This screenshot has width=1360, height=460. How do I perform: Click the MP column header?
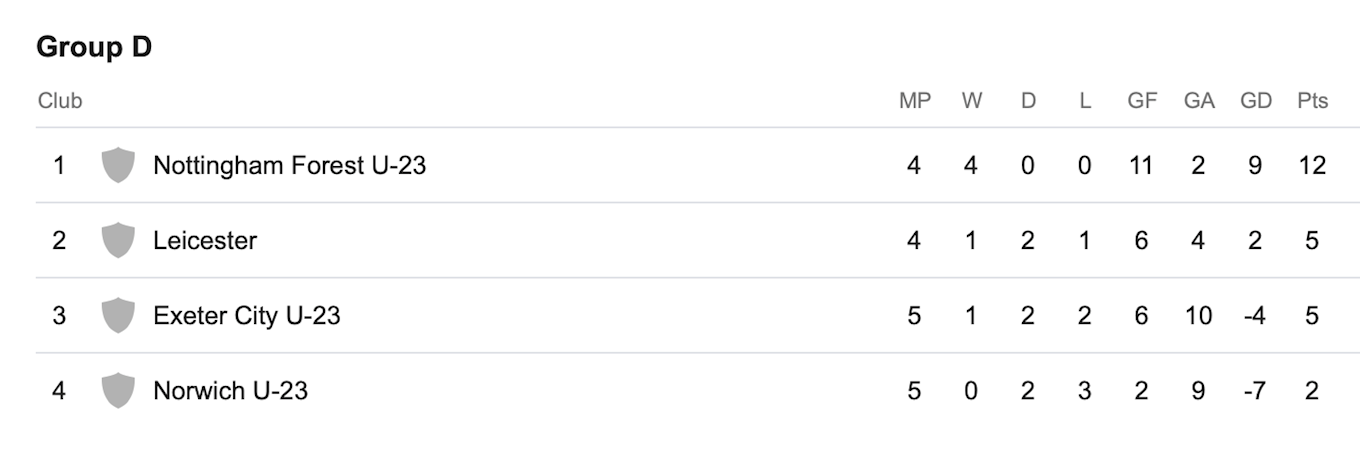pyautogui.click(x=915, y=101)
